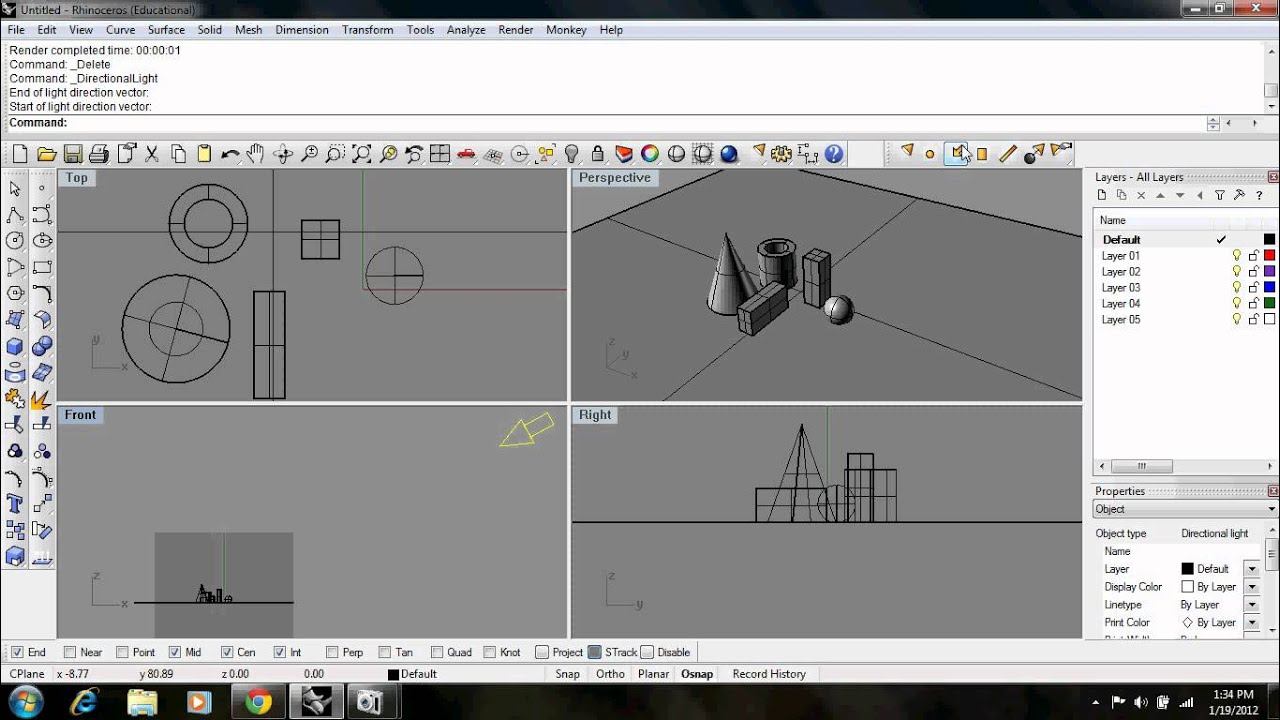Click the Print icon

click(98, 154)
